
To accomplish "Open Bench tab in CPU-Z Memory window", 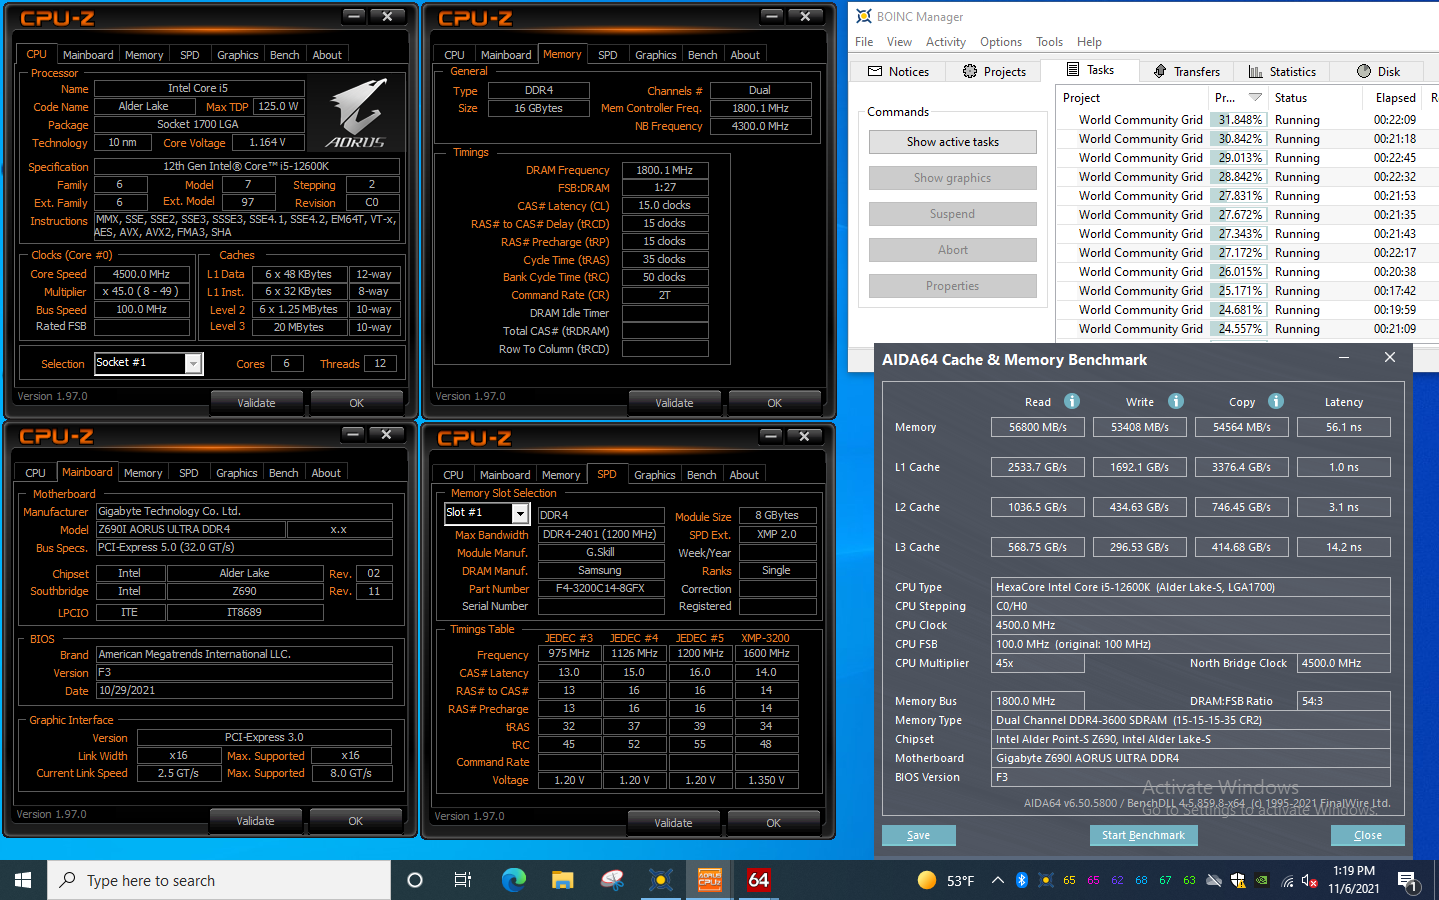I will point(702,55).
